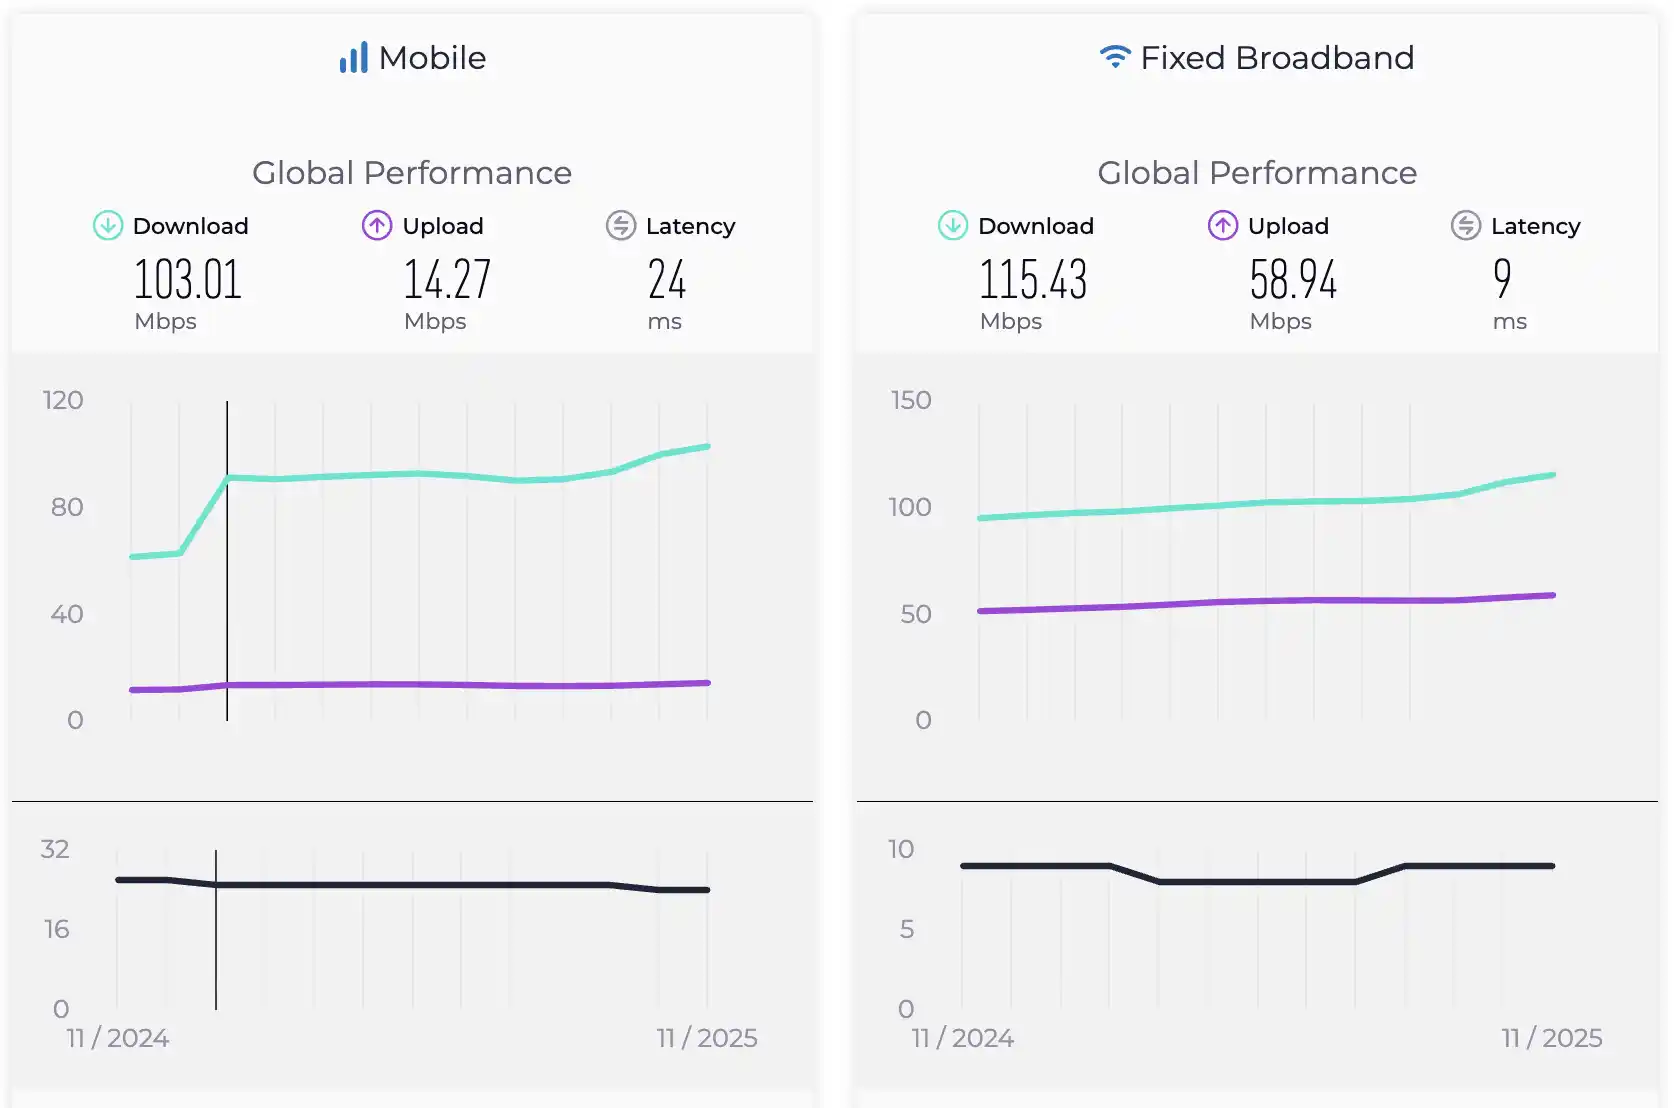Click the Mobile Upload arrow icon
1674x1108 pixels.
tap(377, 226)
